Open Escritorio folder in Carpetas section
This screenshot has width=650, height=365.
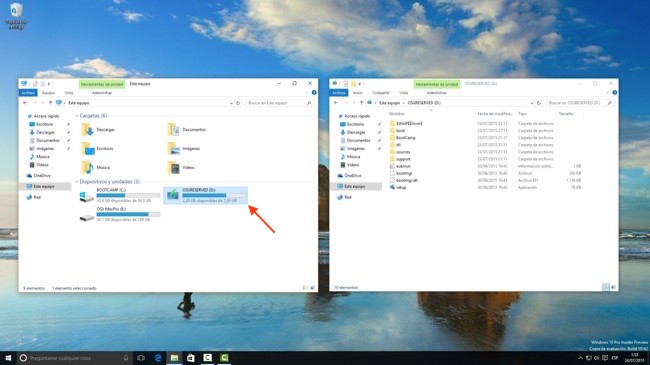pos(97,148)
